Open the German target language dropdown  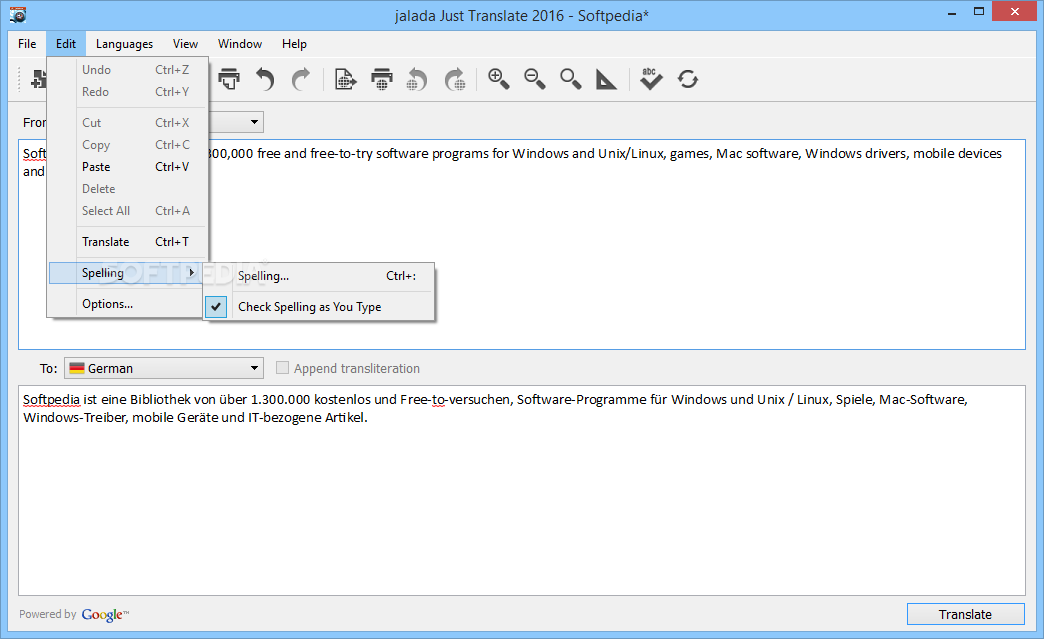coord(164,368)
